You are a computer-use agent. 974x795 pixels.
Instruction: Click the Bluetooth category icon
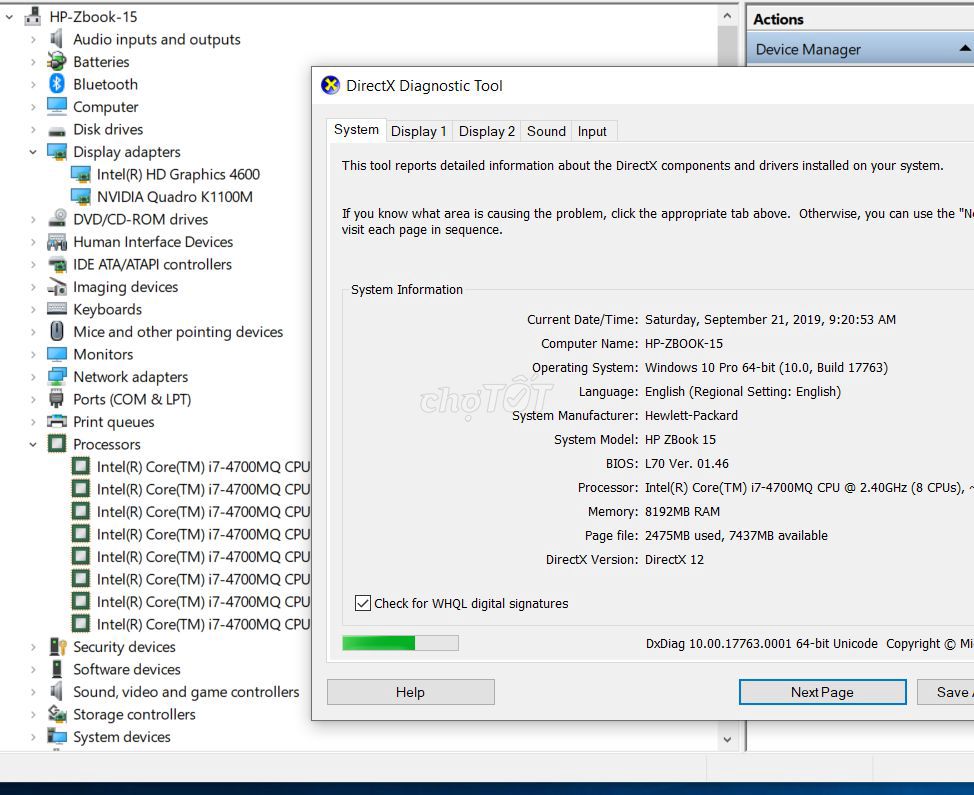pyautogui.click(x=57, y=84)
